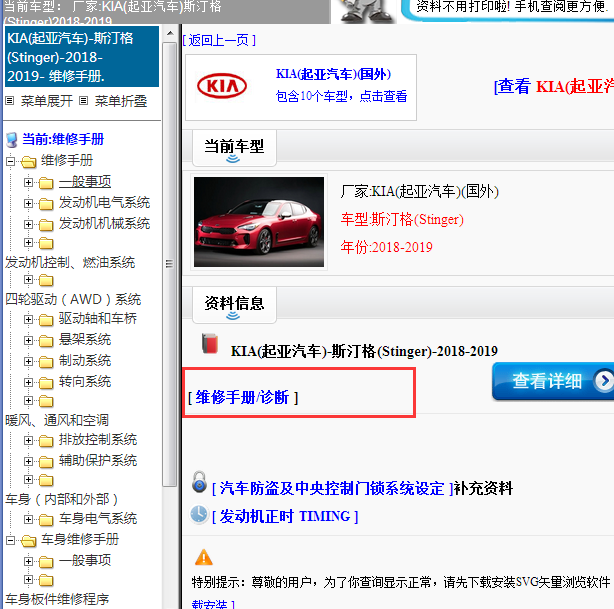Expand the 发动机电气系统 node
This screenshot has height=609, width=614.
28,203
